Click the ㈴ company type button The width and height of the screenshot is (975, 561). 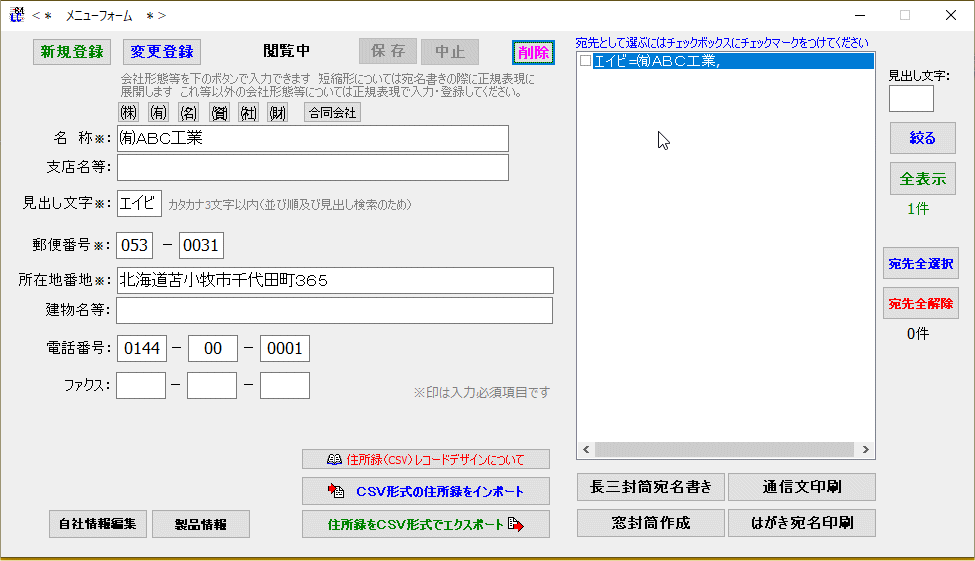point(188,113)
